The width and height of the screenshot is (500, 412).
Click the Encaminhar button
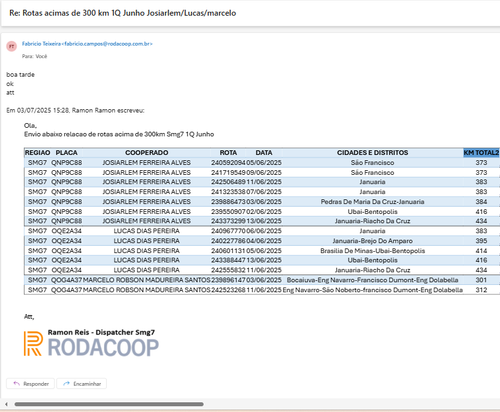tap(82, 384)
